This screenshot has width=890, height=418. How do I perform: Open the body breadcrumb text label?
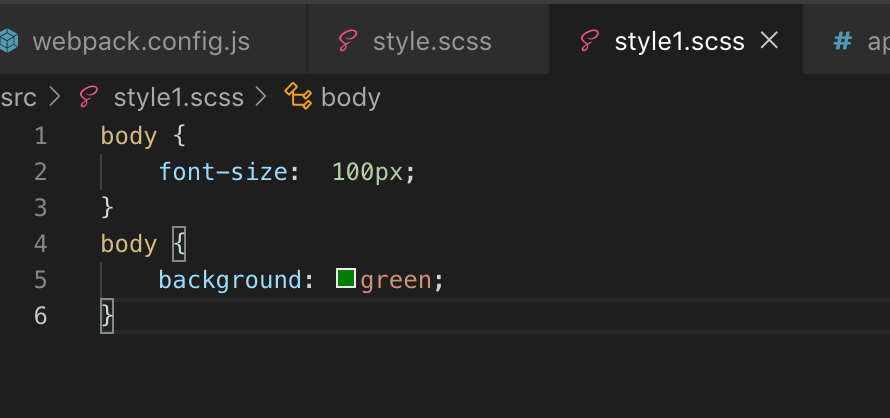tap(351, 97)
